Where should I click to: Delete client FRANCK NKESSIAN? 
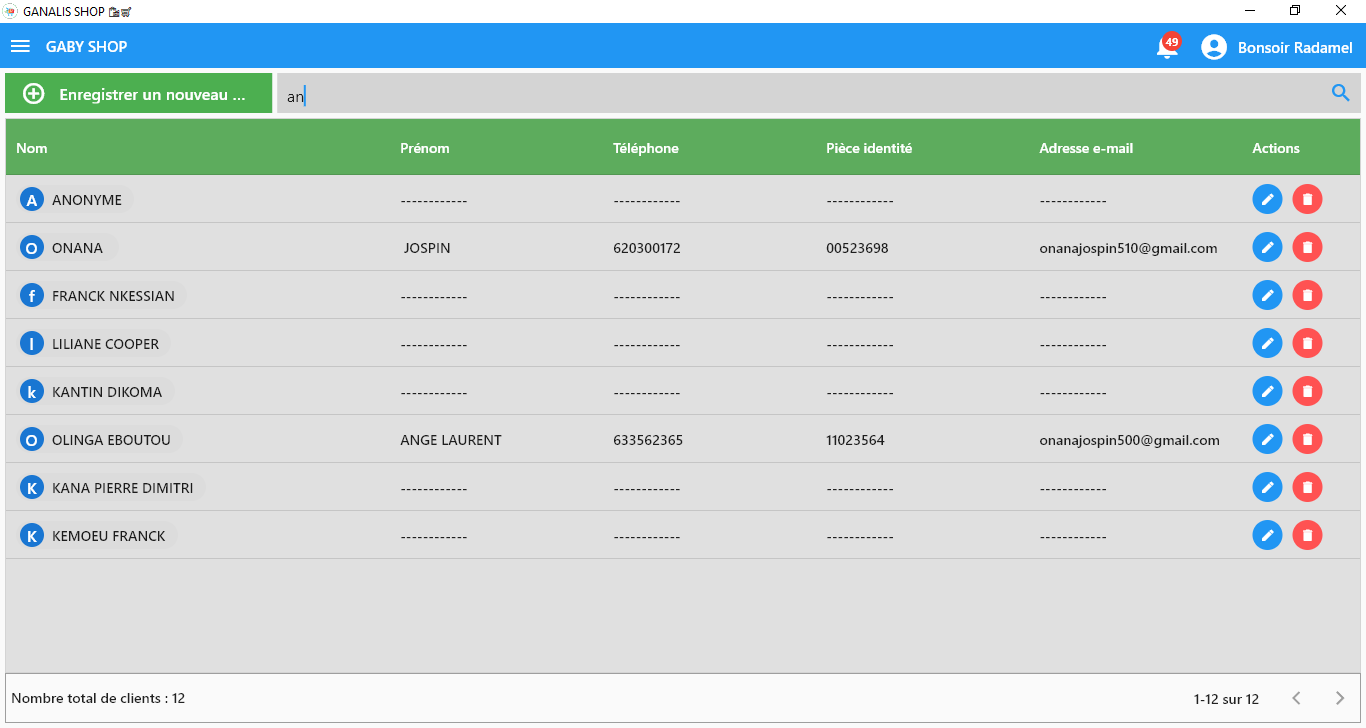pos(1307,295)
